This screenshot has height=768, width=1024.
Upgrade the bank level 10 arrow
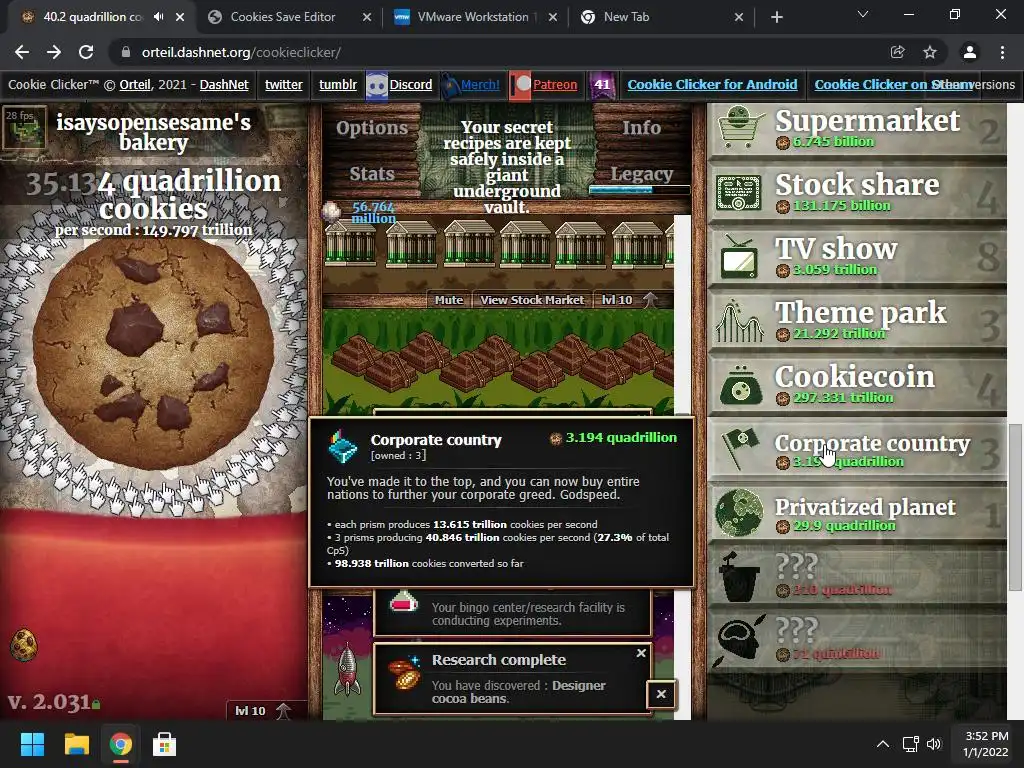click(x=650, y=300)
